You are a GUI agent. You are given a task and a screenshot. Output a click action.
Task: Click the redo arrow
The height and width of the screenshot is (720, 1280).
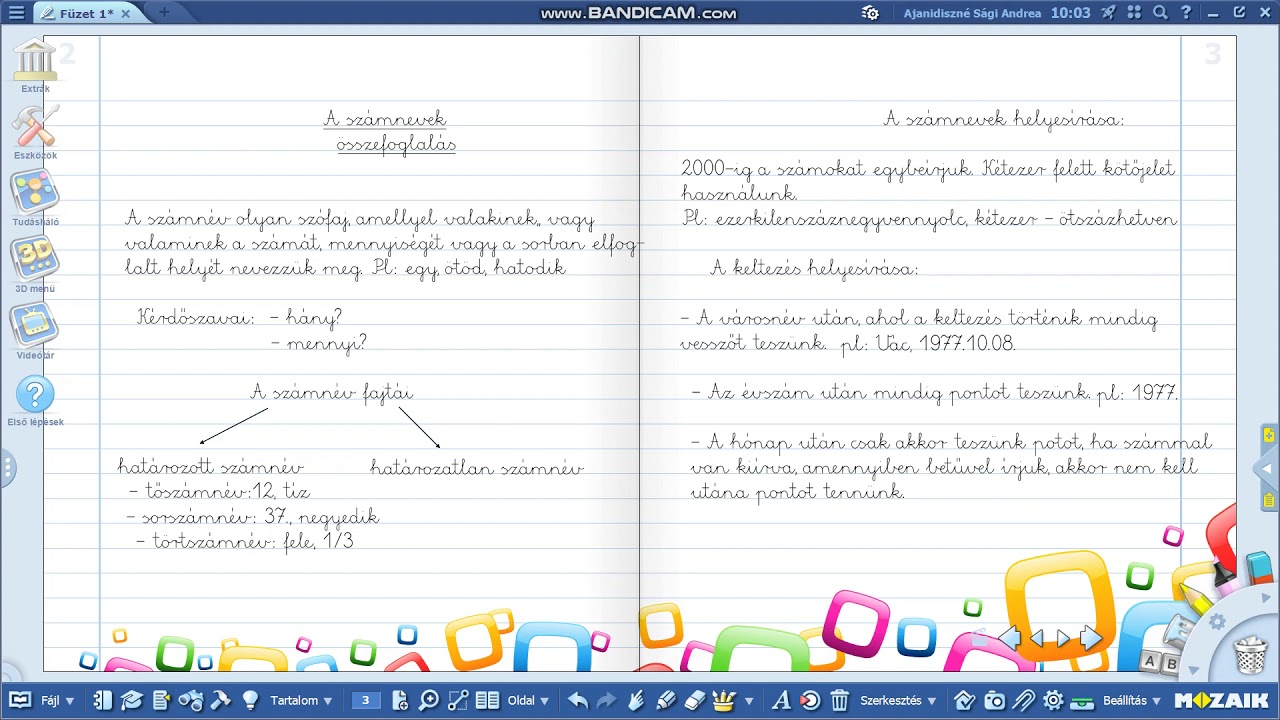[x=606, y=700]
